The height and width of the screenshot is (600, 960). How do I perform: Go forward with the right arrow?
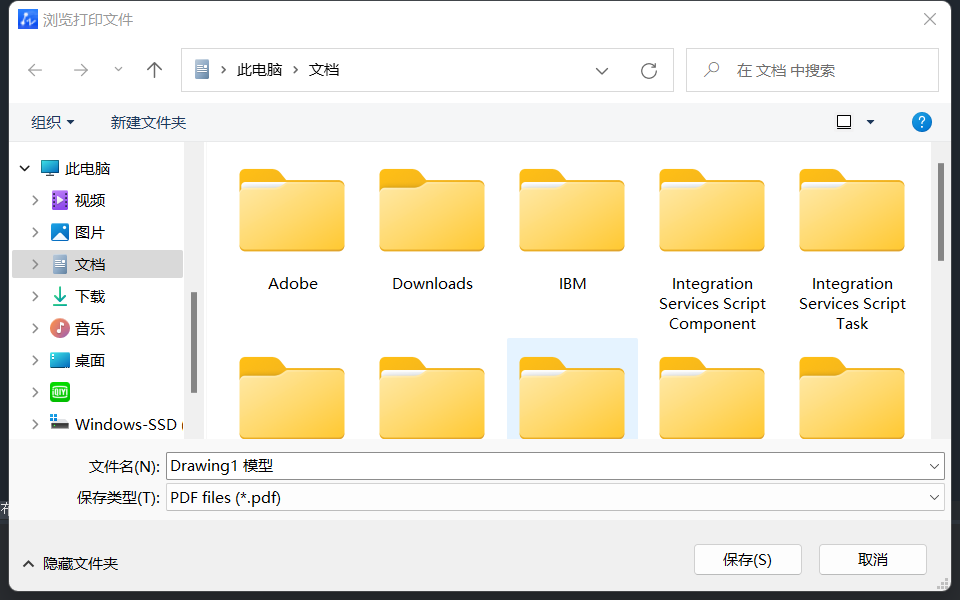coord(81,70)
